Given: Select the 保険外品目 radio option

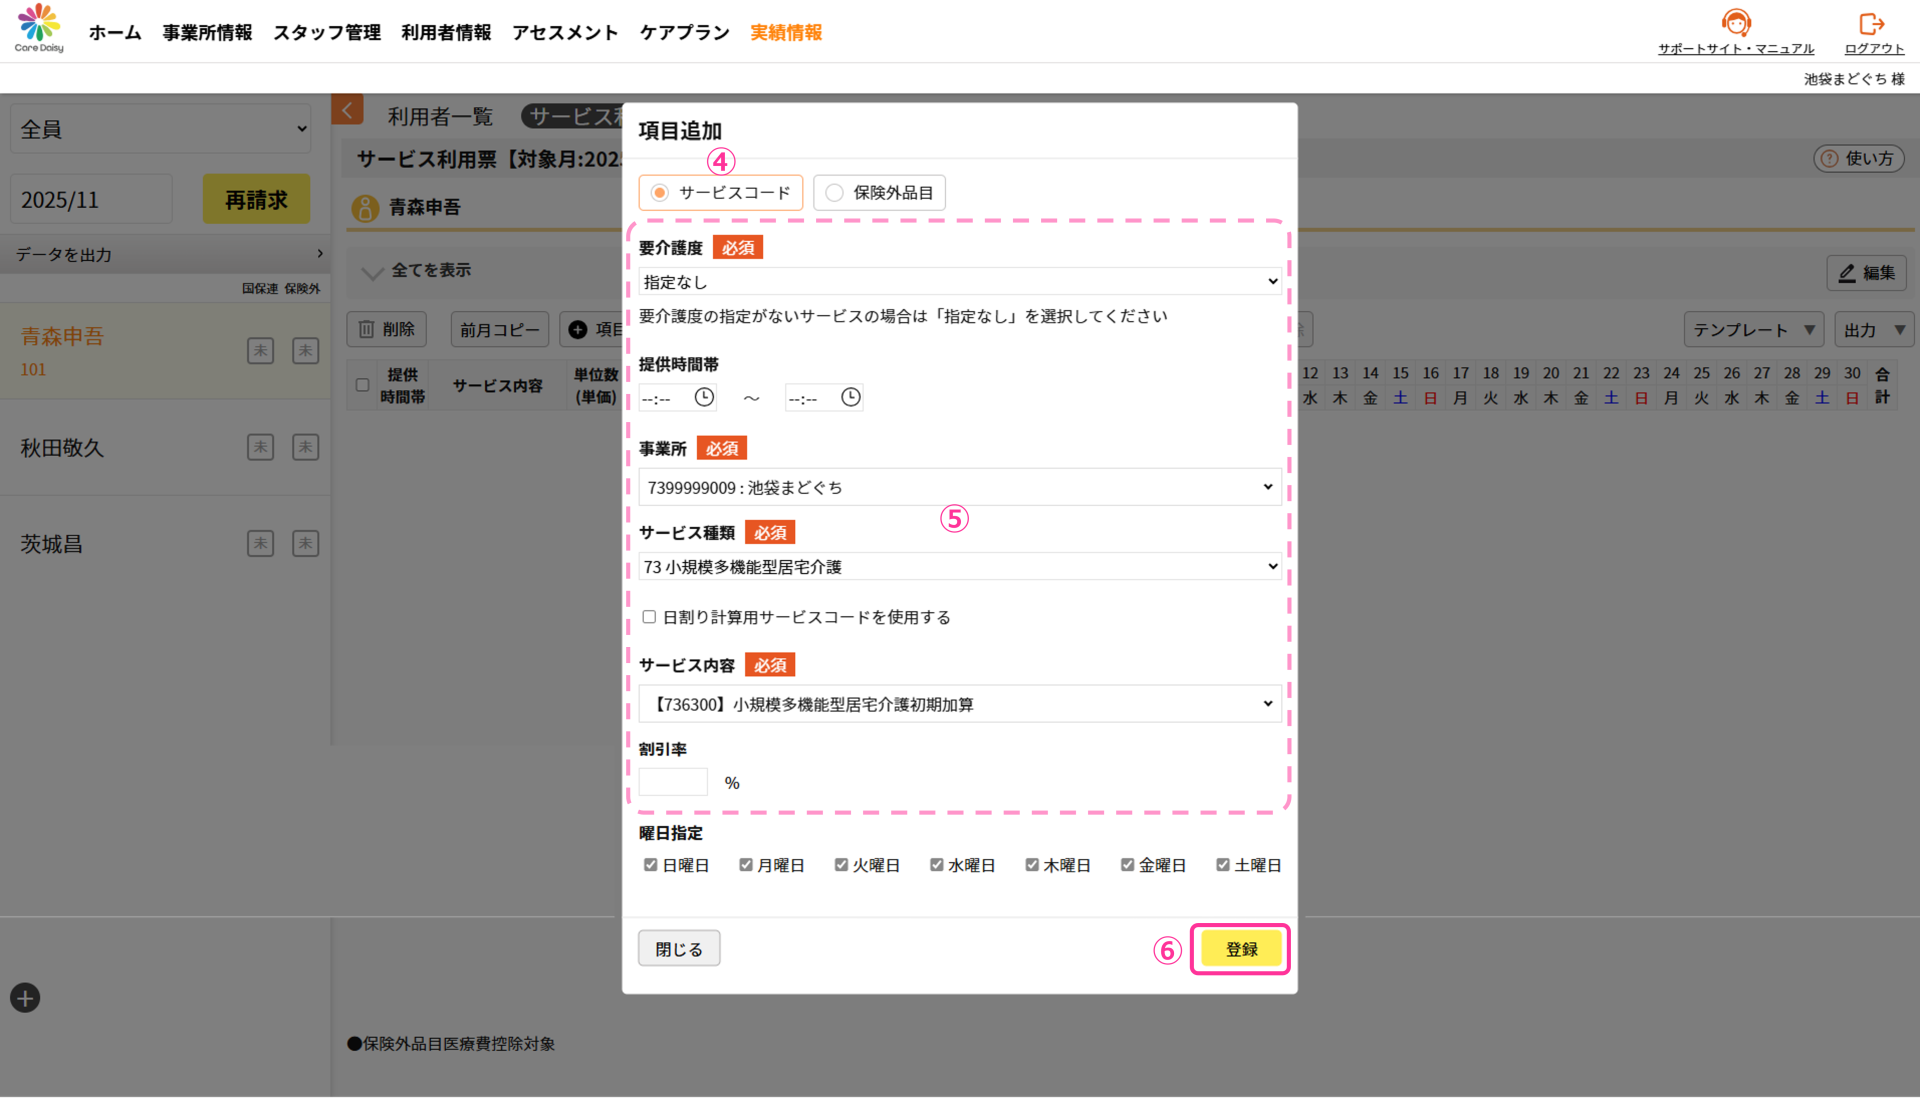Looking at the screenshot, I should (x=835, y=193).
